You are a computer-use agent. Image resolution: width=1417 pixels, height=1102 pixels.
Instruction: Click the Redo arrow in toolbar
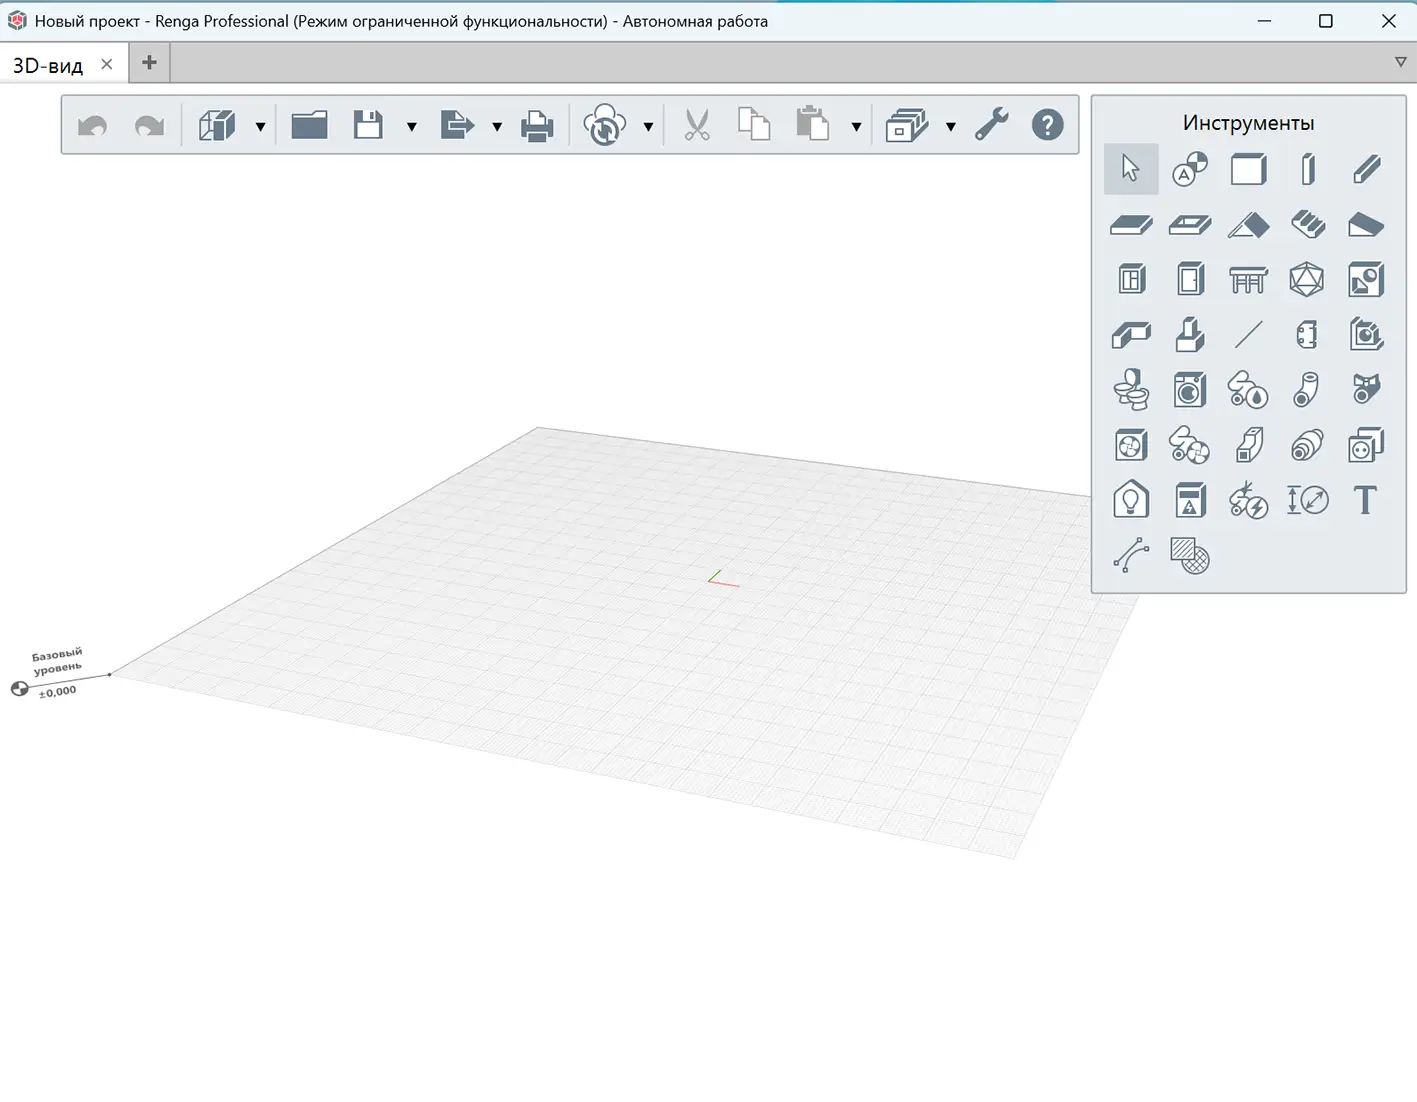pos(150,126)
